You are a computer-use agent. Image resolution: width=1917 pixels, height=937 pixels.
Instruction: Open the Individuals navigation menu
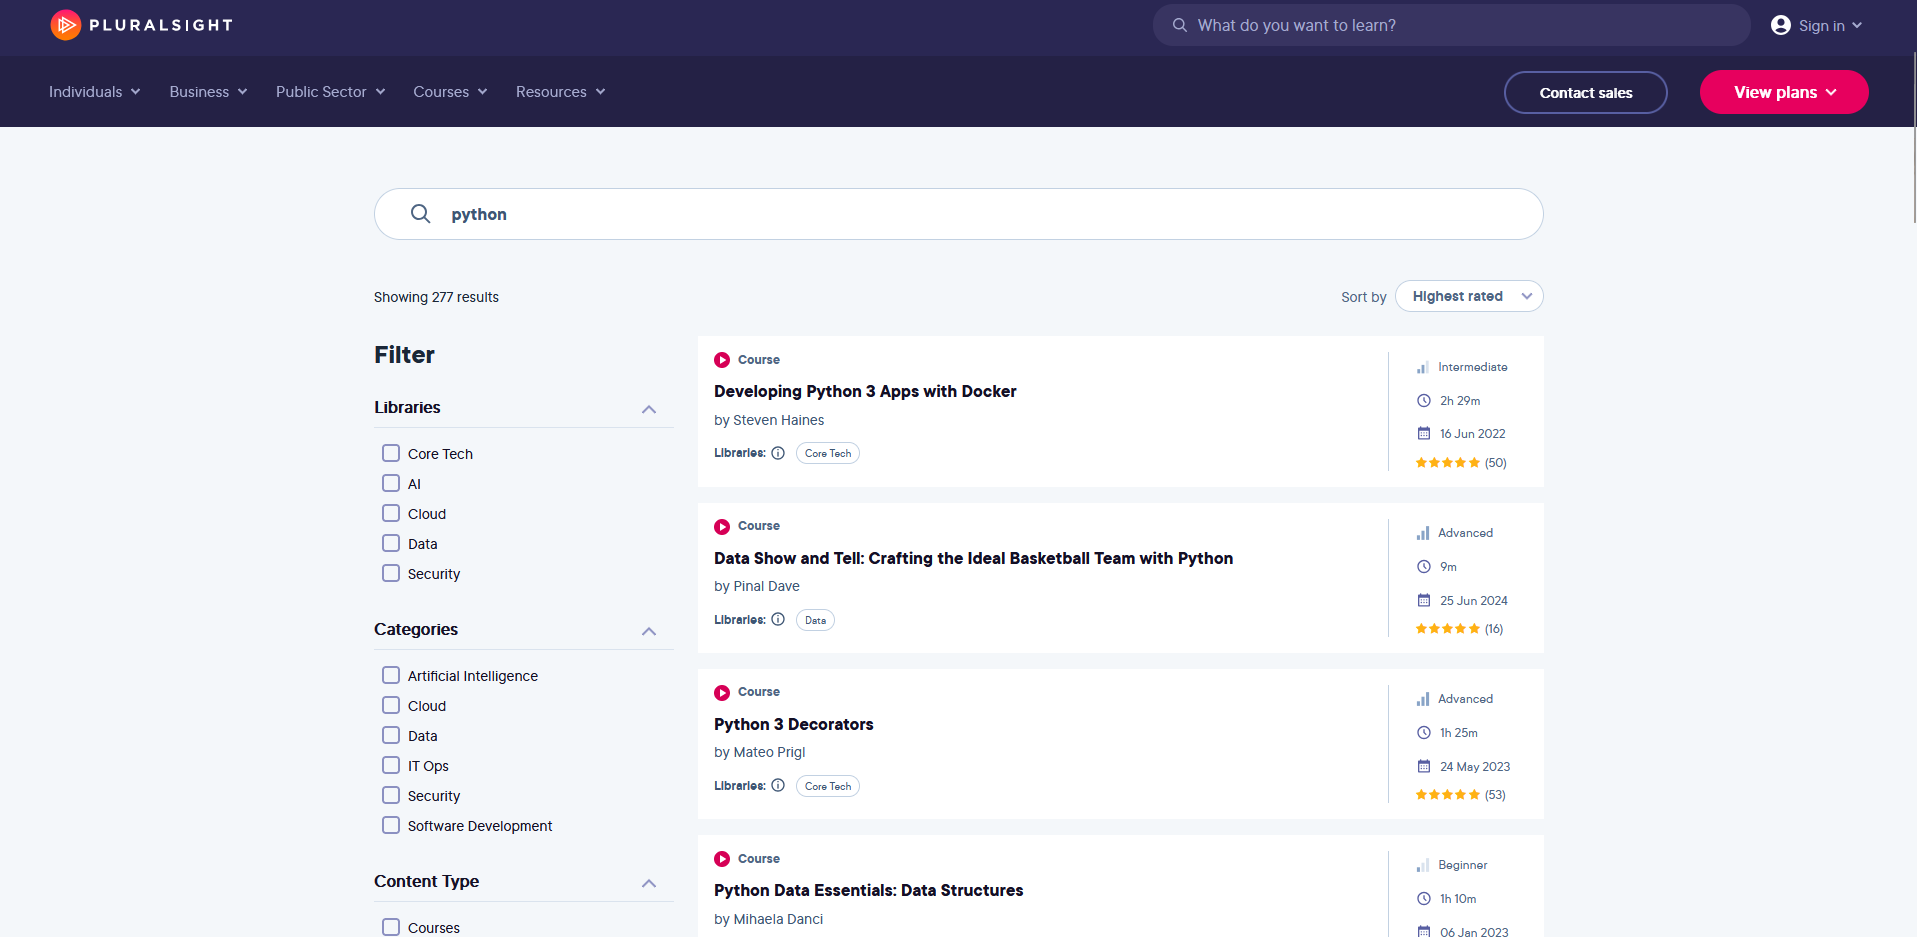point(95,92)
